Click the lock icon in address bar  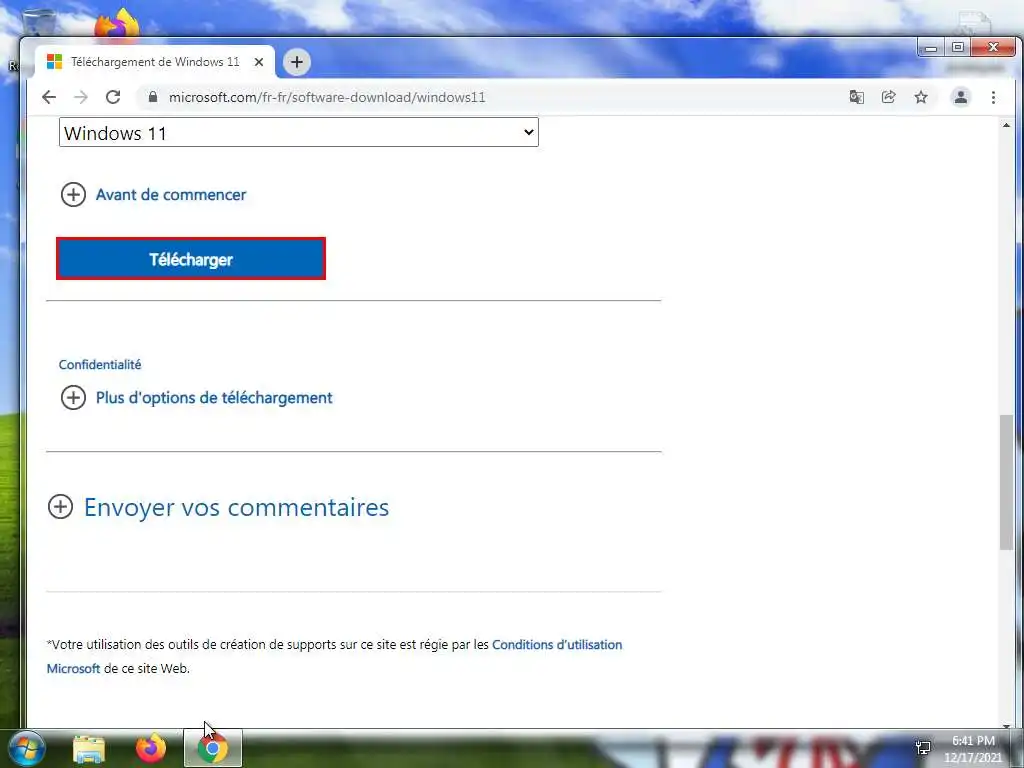click(153, 97)
